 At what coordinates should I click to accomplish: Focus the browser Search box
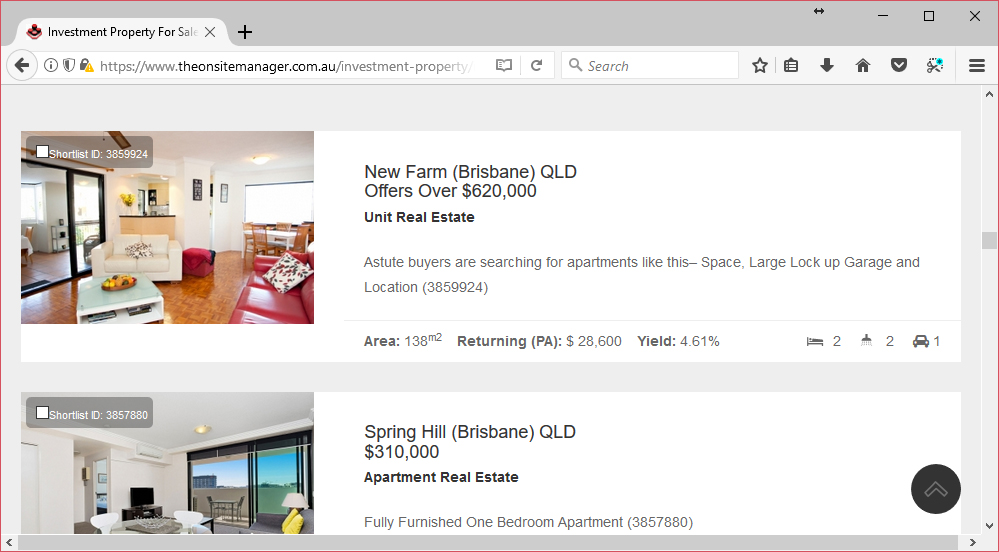[x=650, y=65]
